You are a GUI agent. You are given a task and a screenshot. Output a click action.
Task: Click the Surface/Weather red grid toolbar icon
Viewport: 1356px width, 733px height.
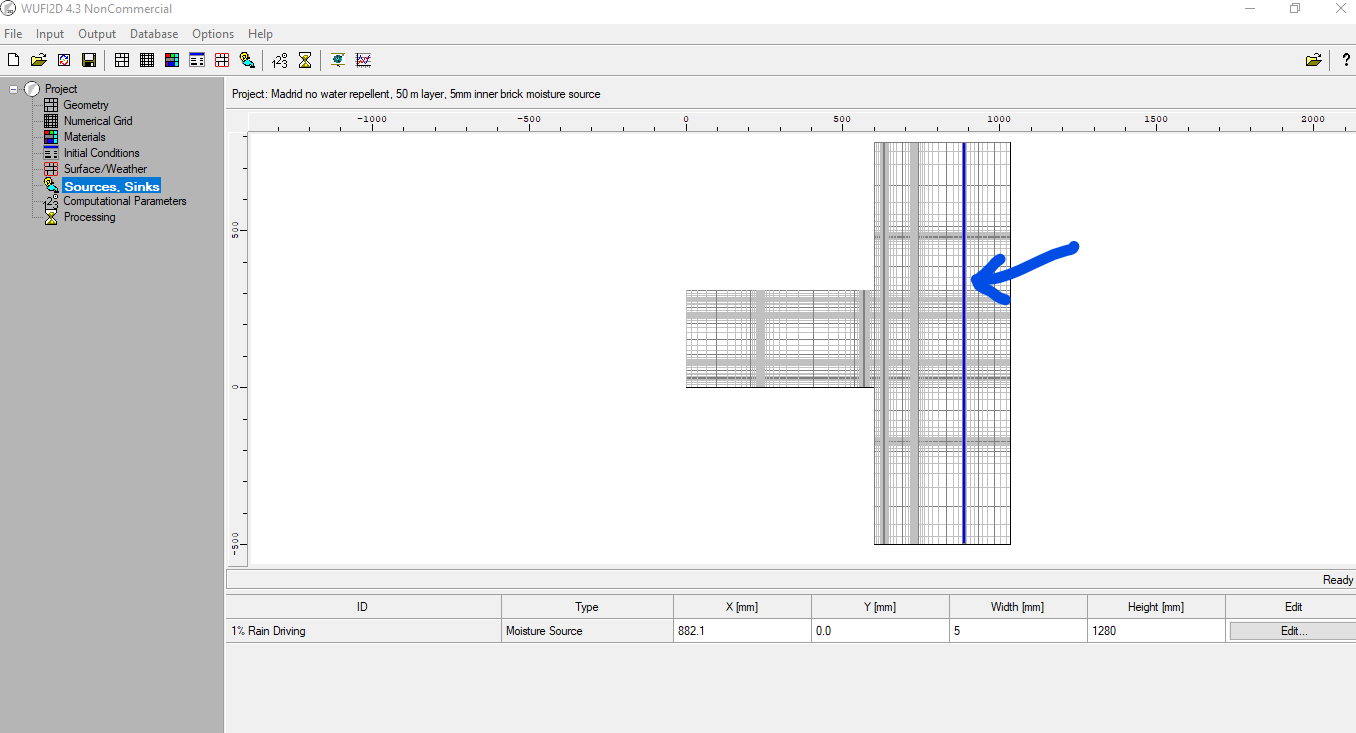point(222,60)
